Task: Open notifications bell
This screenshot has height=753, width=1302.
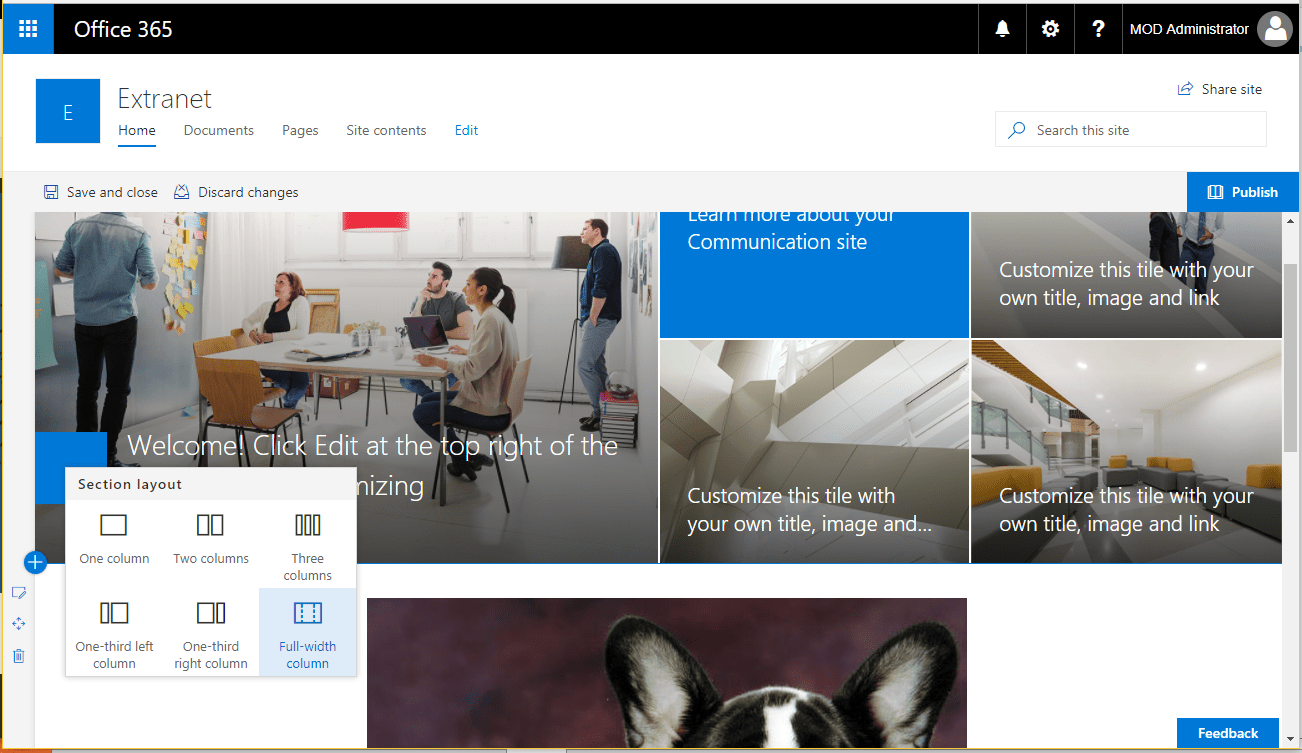Action: [1002, 29]
